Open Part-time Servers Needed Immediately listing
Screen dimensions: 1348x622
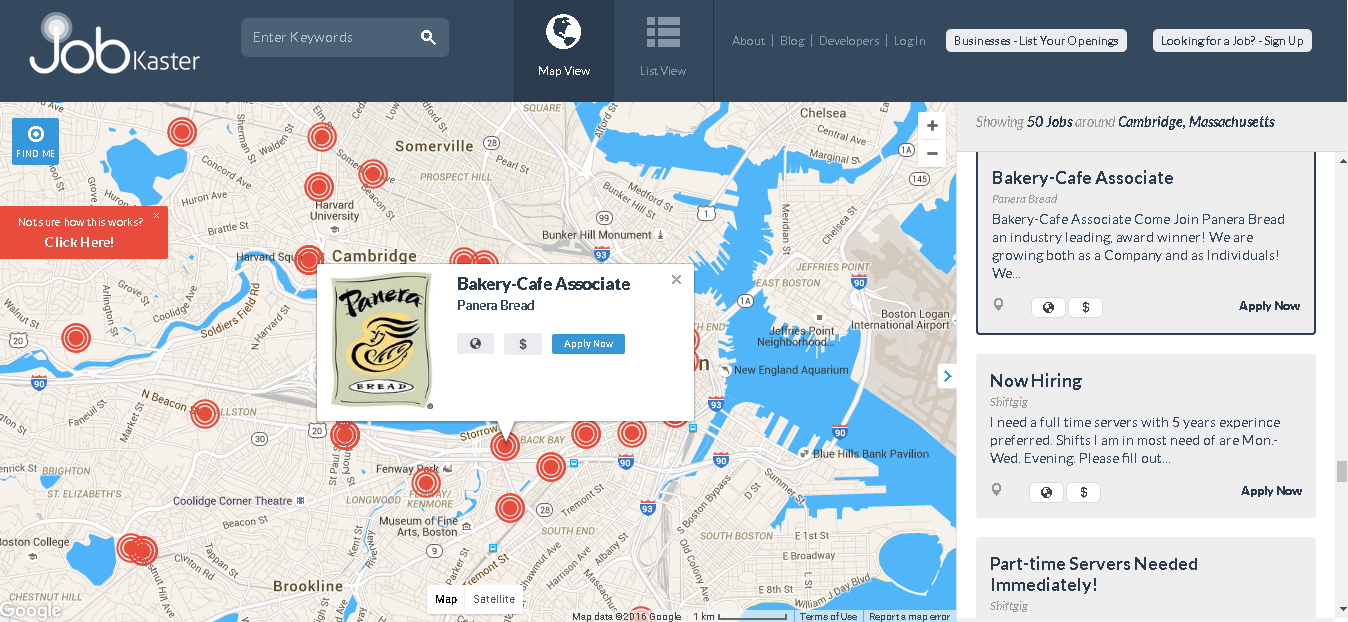1093,574
